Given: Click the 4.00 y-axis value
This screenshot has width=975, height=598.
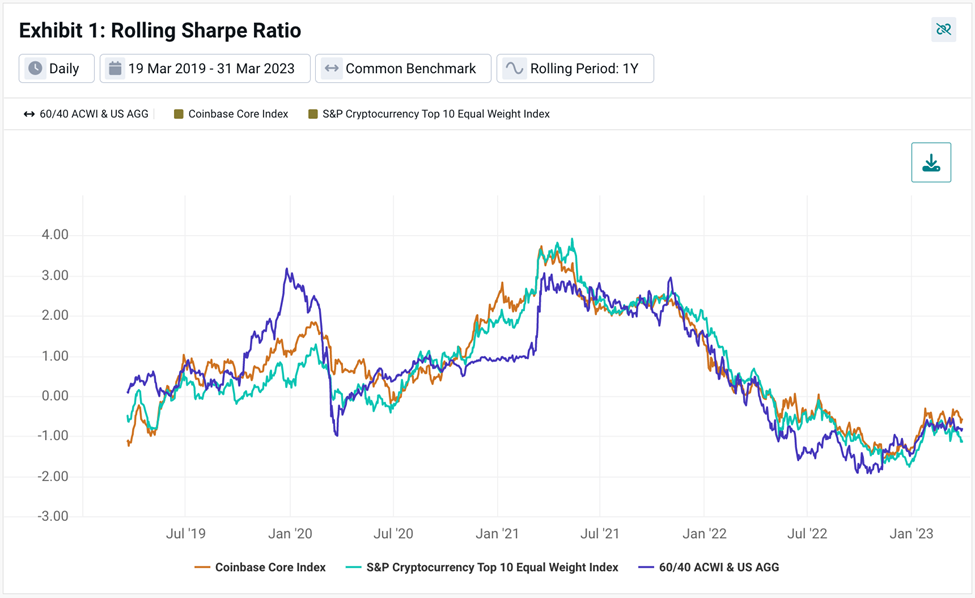Looking at the screenshot, I should click(x=55, y=235).
